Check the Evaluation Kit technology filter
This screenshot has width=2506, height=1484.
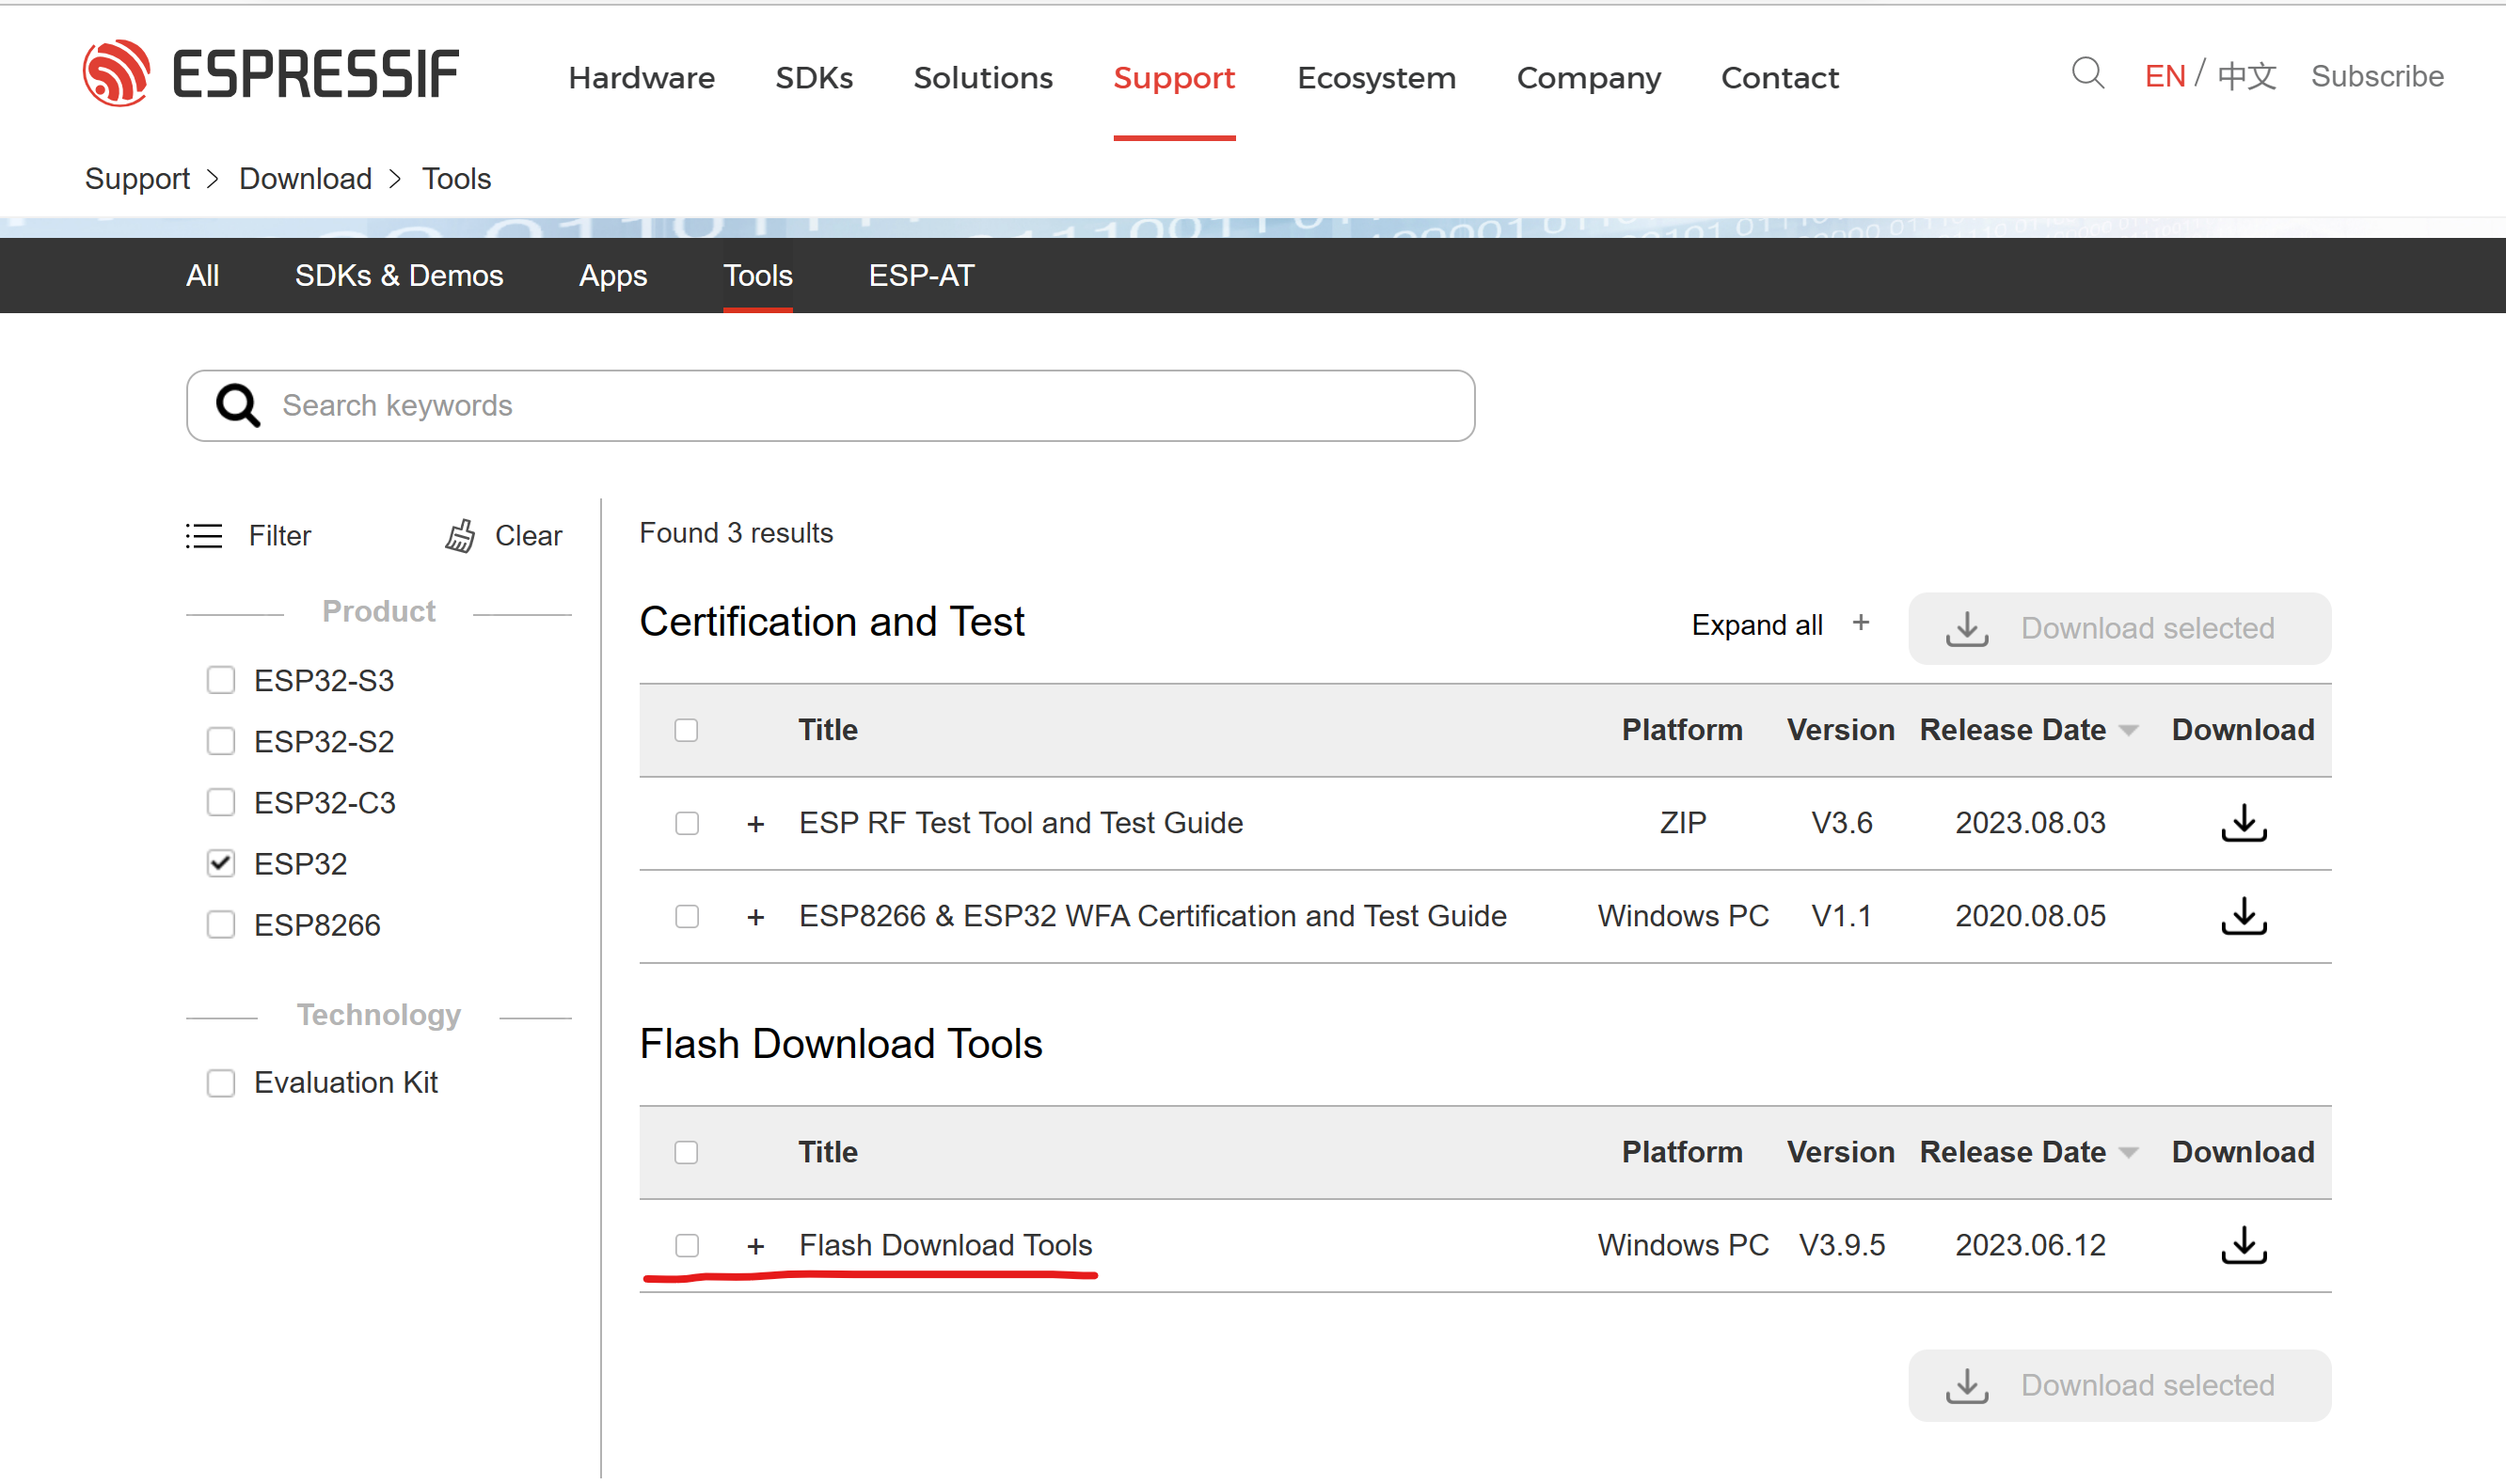coord(221,1083)
